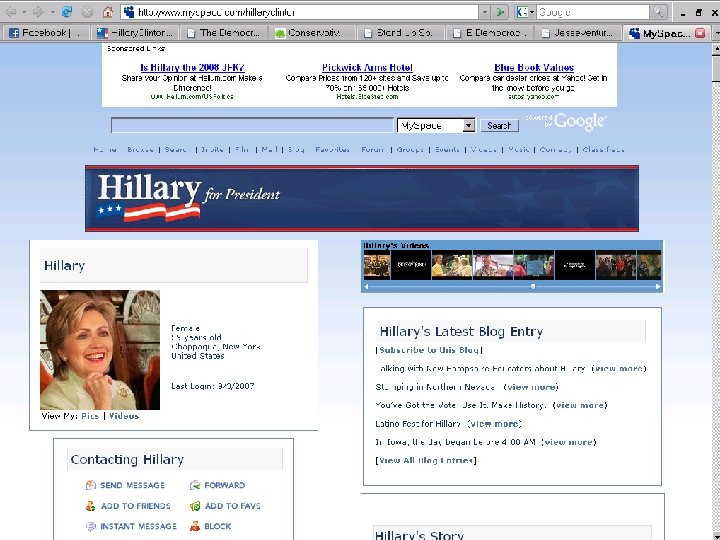This screenshot has height=540, width=720.
Task: Click the green Go arrow button
Action: click(500, 12)
